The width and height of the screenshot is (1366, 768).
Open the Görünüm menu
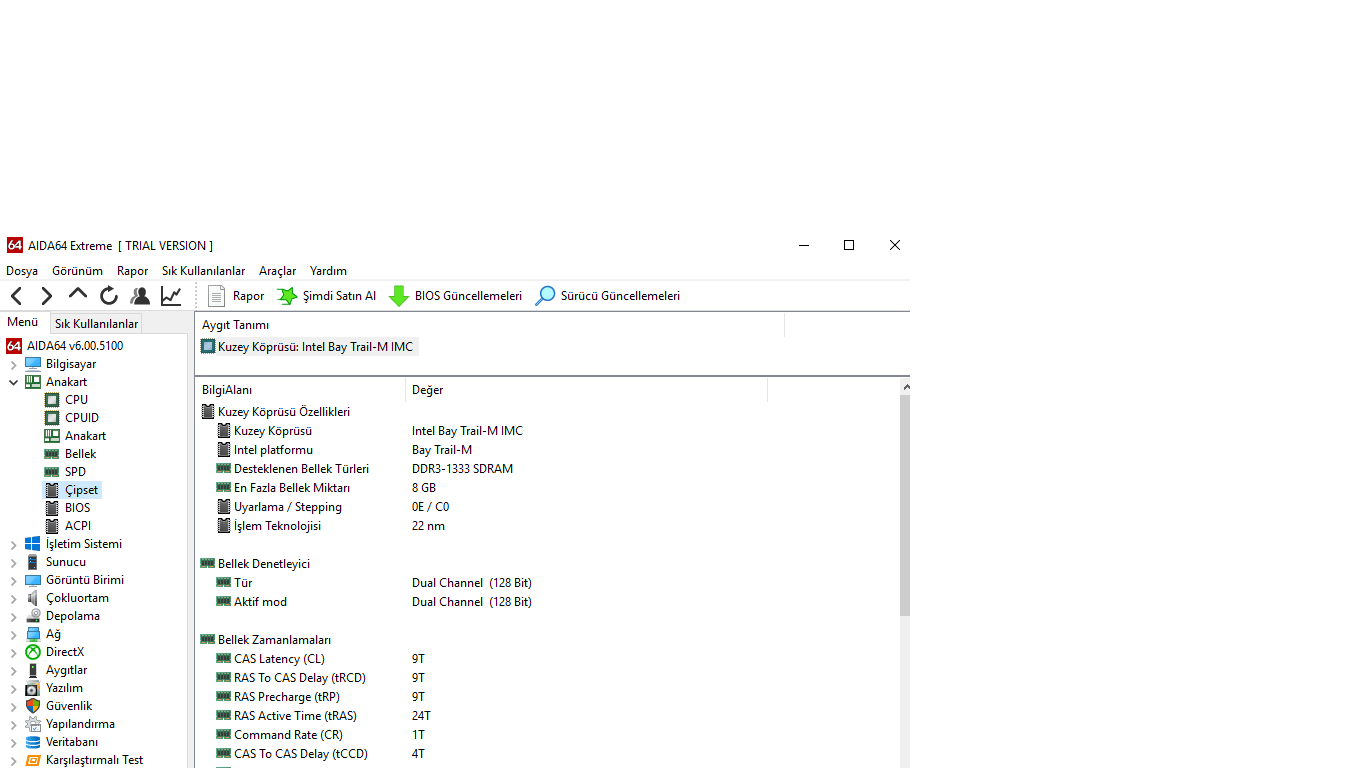tap(77, 271)
